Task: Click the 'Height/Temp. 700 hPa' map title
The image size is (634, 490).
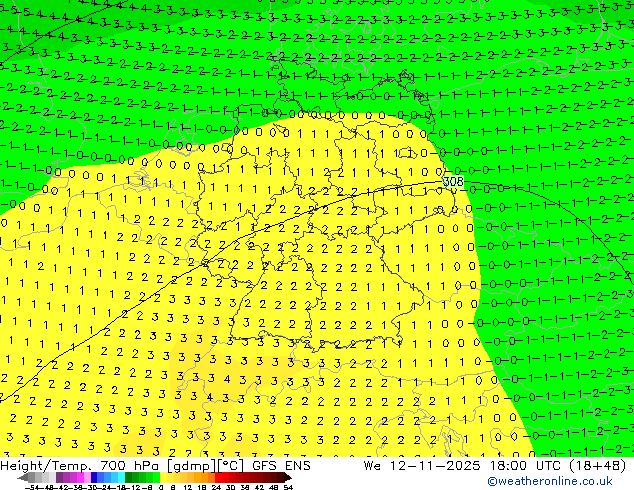Action: click(x=81, y=465)
